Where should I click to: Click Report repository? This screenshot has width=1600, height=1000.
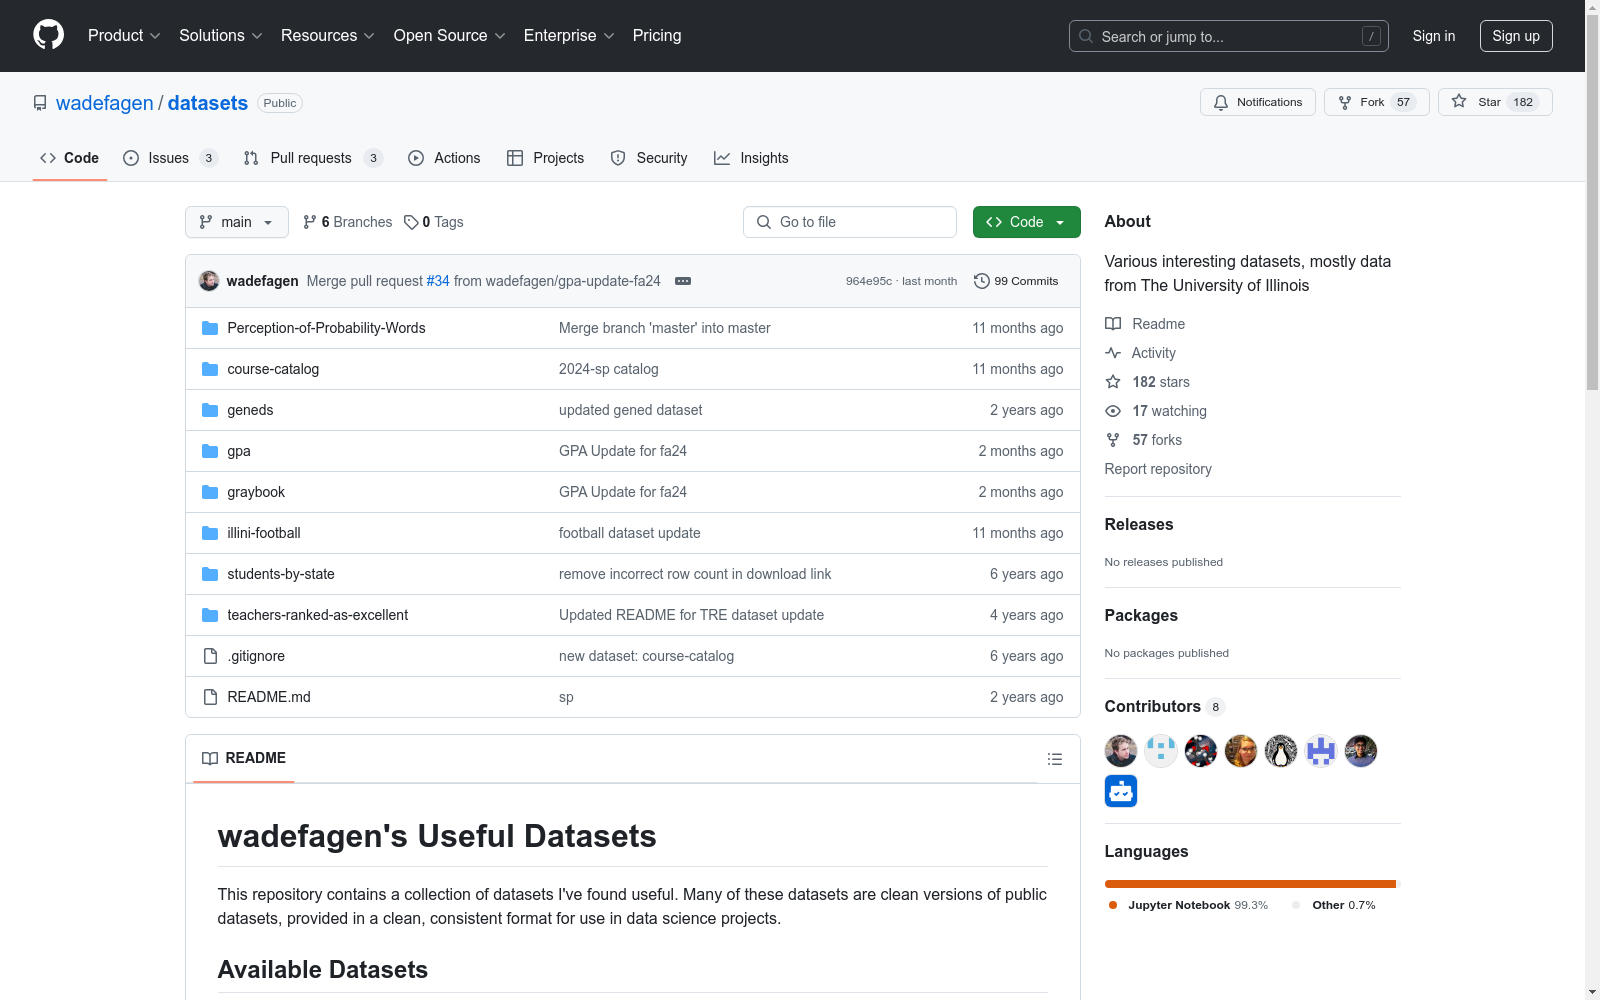click(x=1158, y=469)
